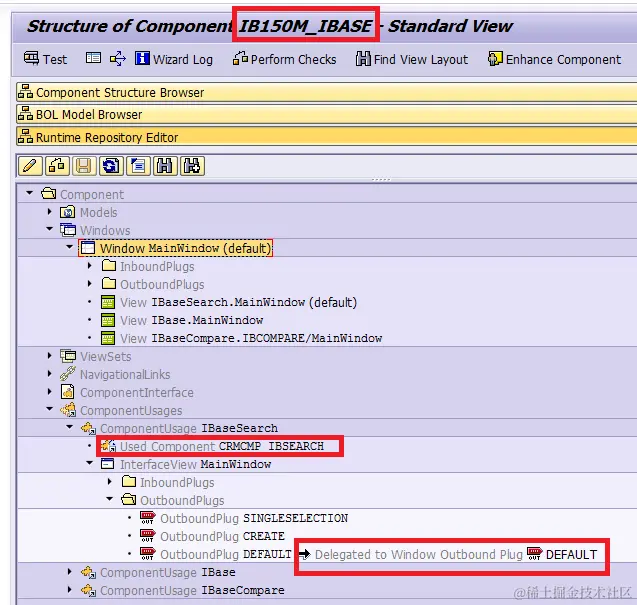
Task: Click the disabled save diskette icon
Action: point(84,166)
